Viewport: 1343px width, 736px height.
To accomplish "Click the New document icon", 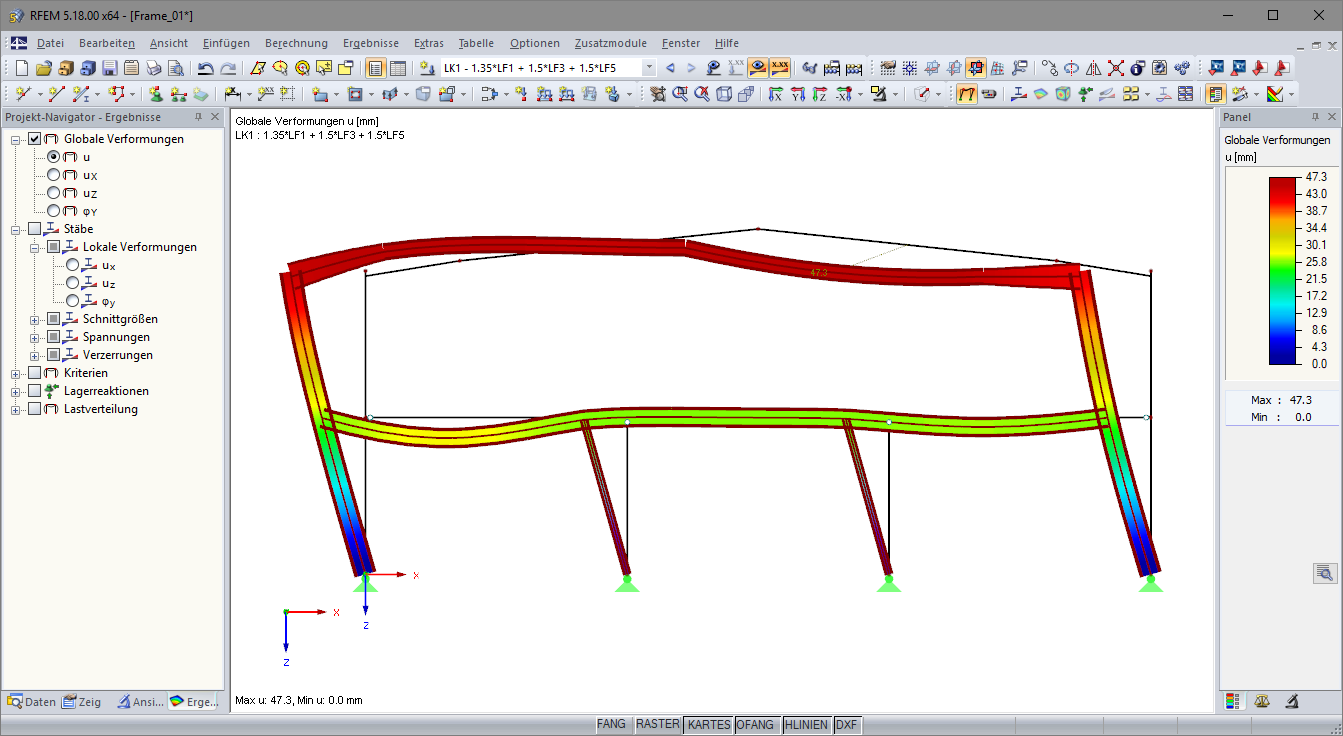I will point(23,68).
